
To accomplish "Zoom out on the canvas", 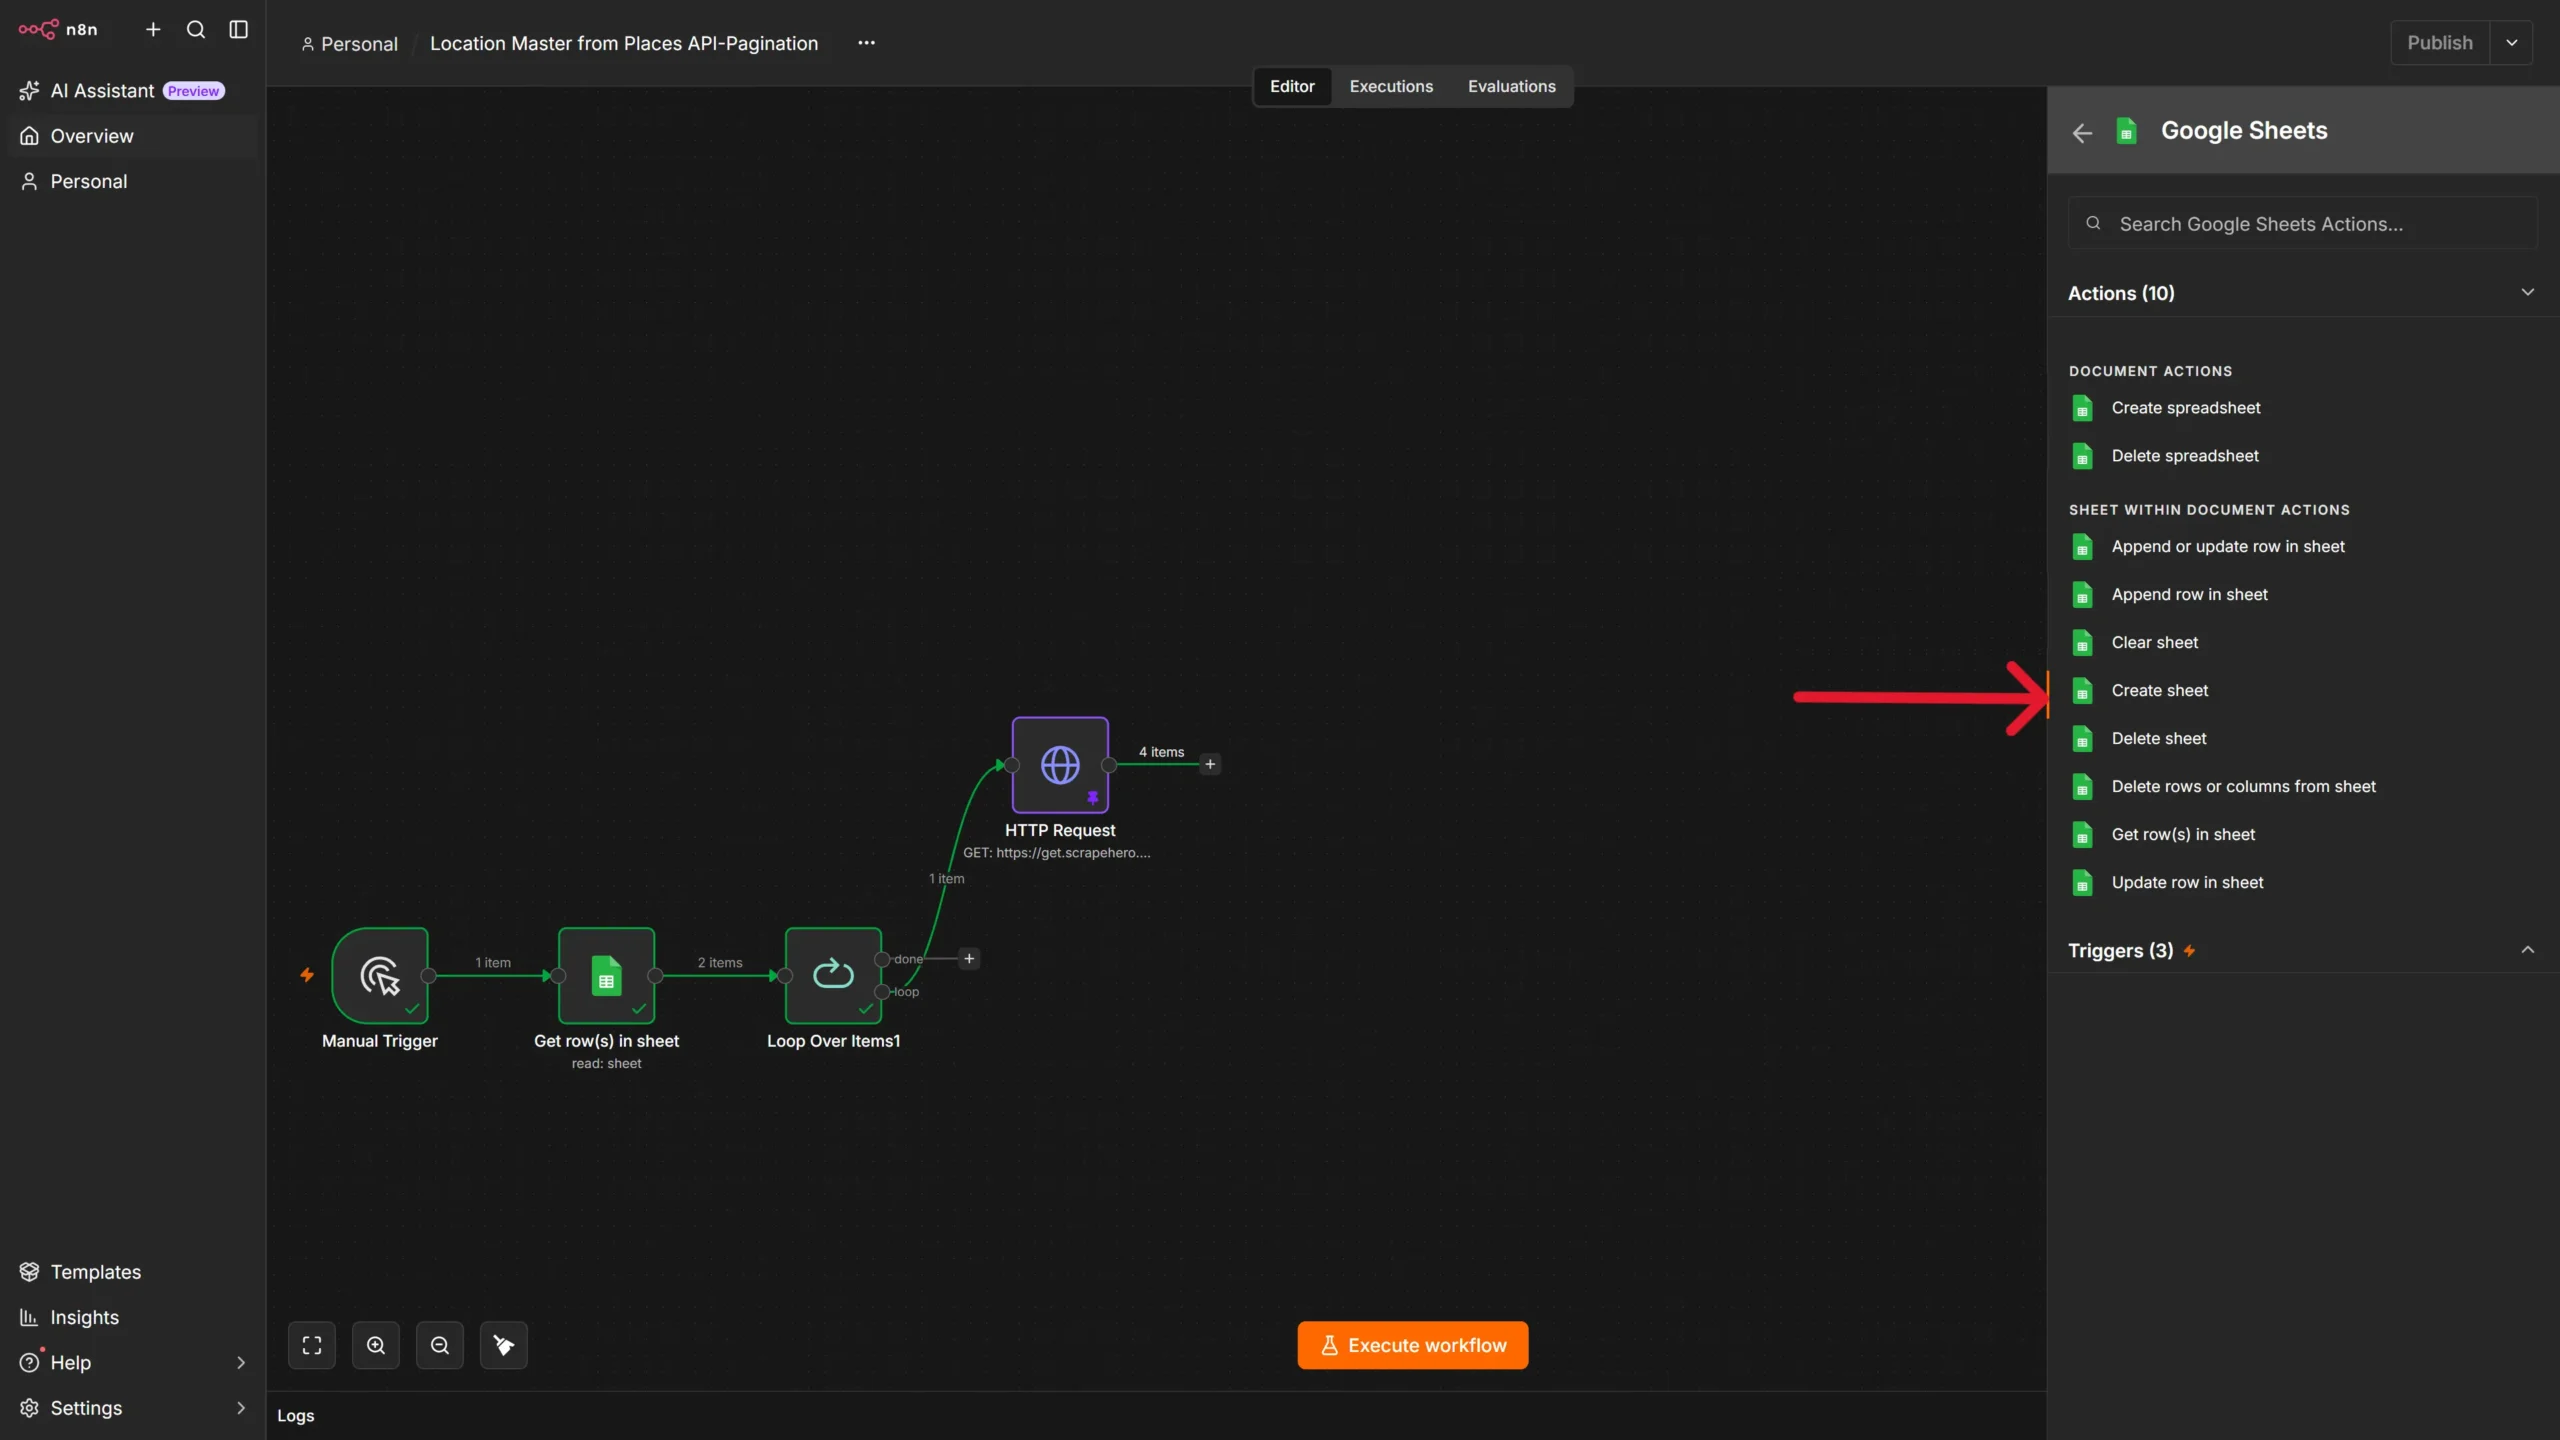I will pyautogui.click(x=440, y=1345).
